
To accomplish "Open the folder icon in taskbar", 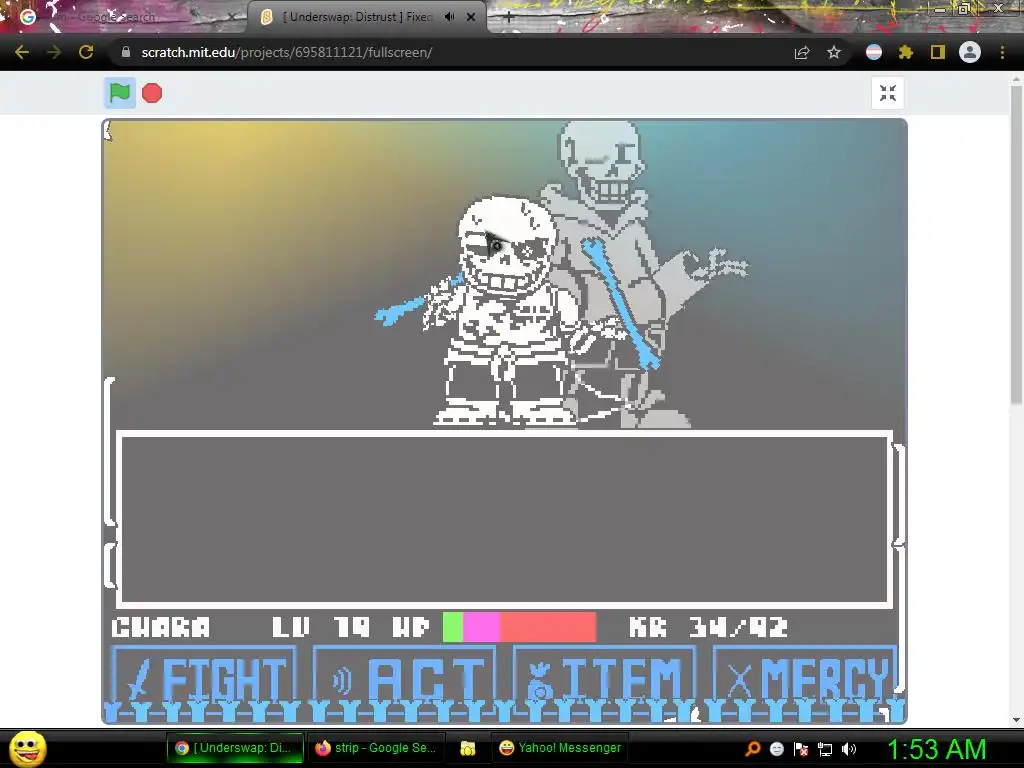I will tap(468, 748).
